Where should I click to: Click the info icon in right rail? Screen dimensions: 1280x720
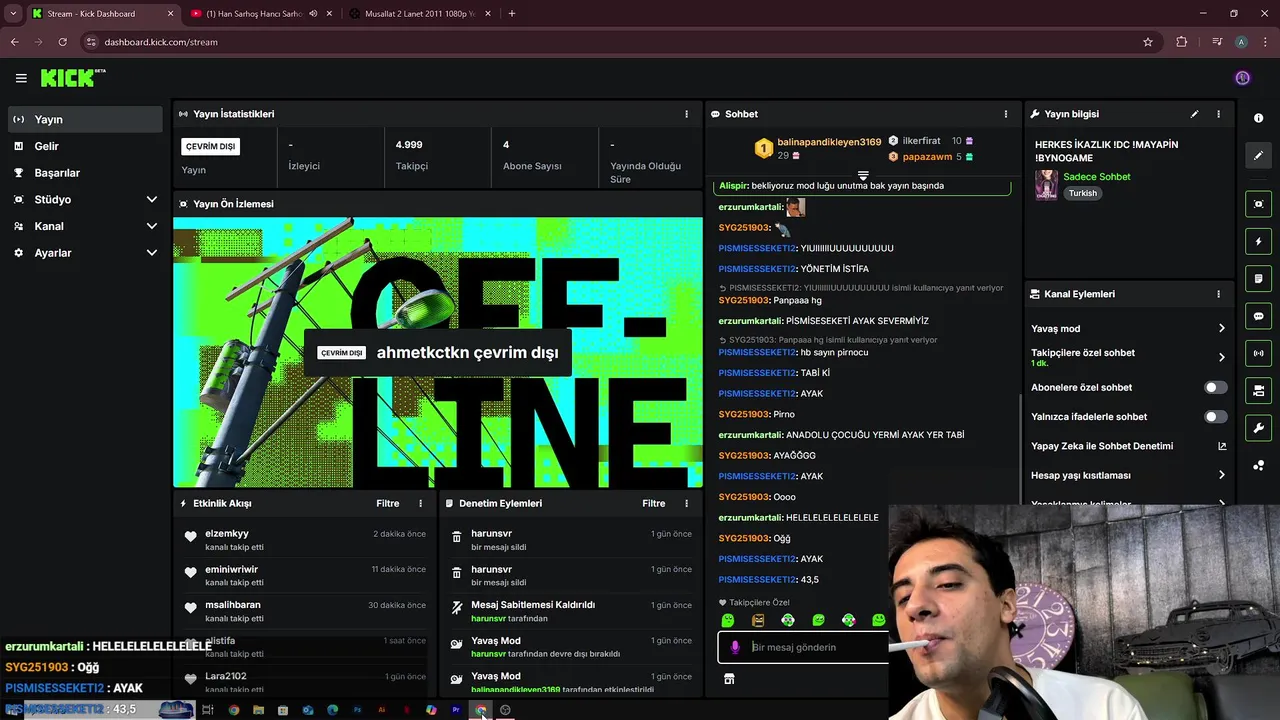coord(1258,118)
